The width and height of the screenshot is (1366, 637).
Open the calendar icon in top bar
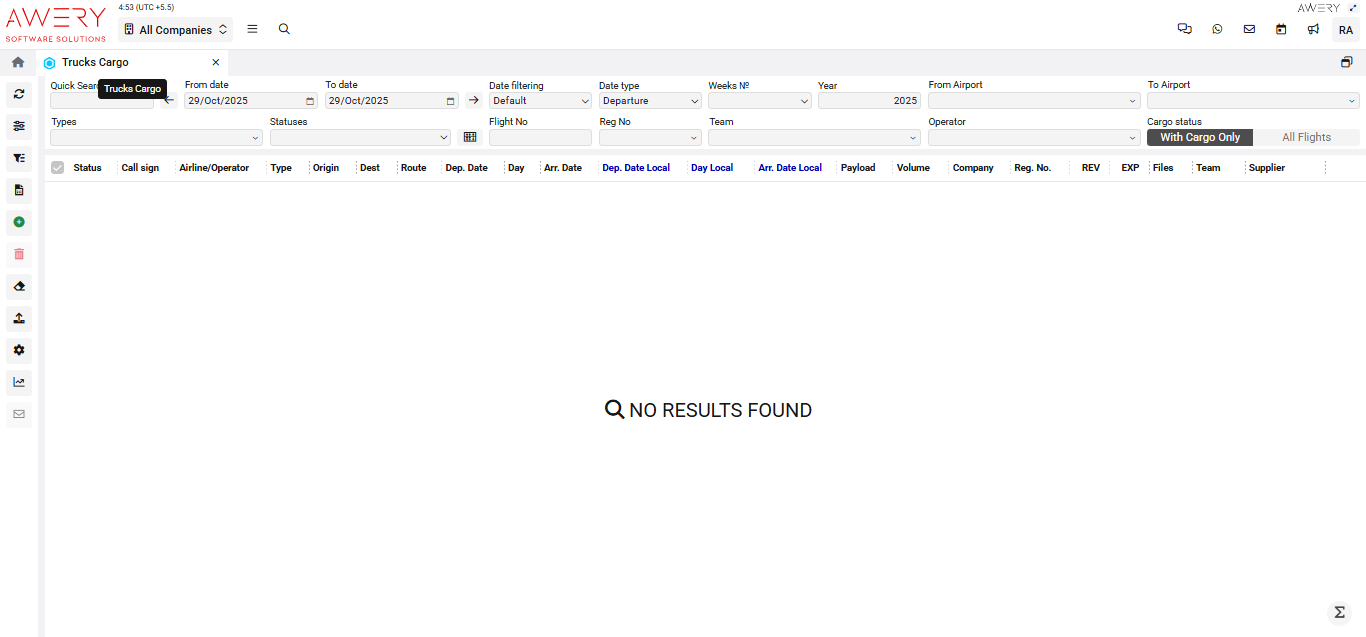[1281, 29]
